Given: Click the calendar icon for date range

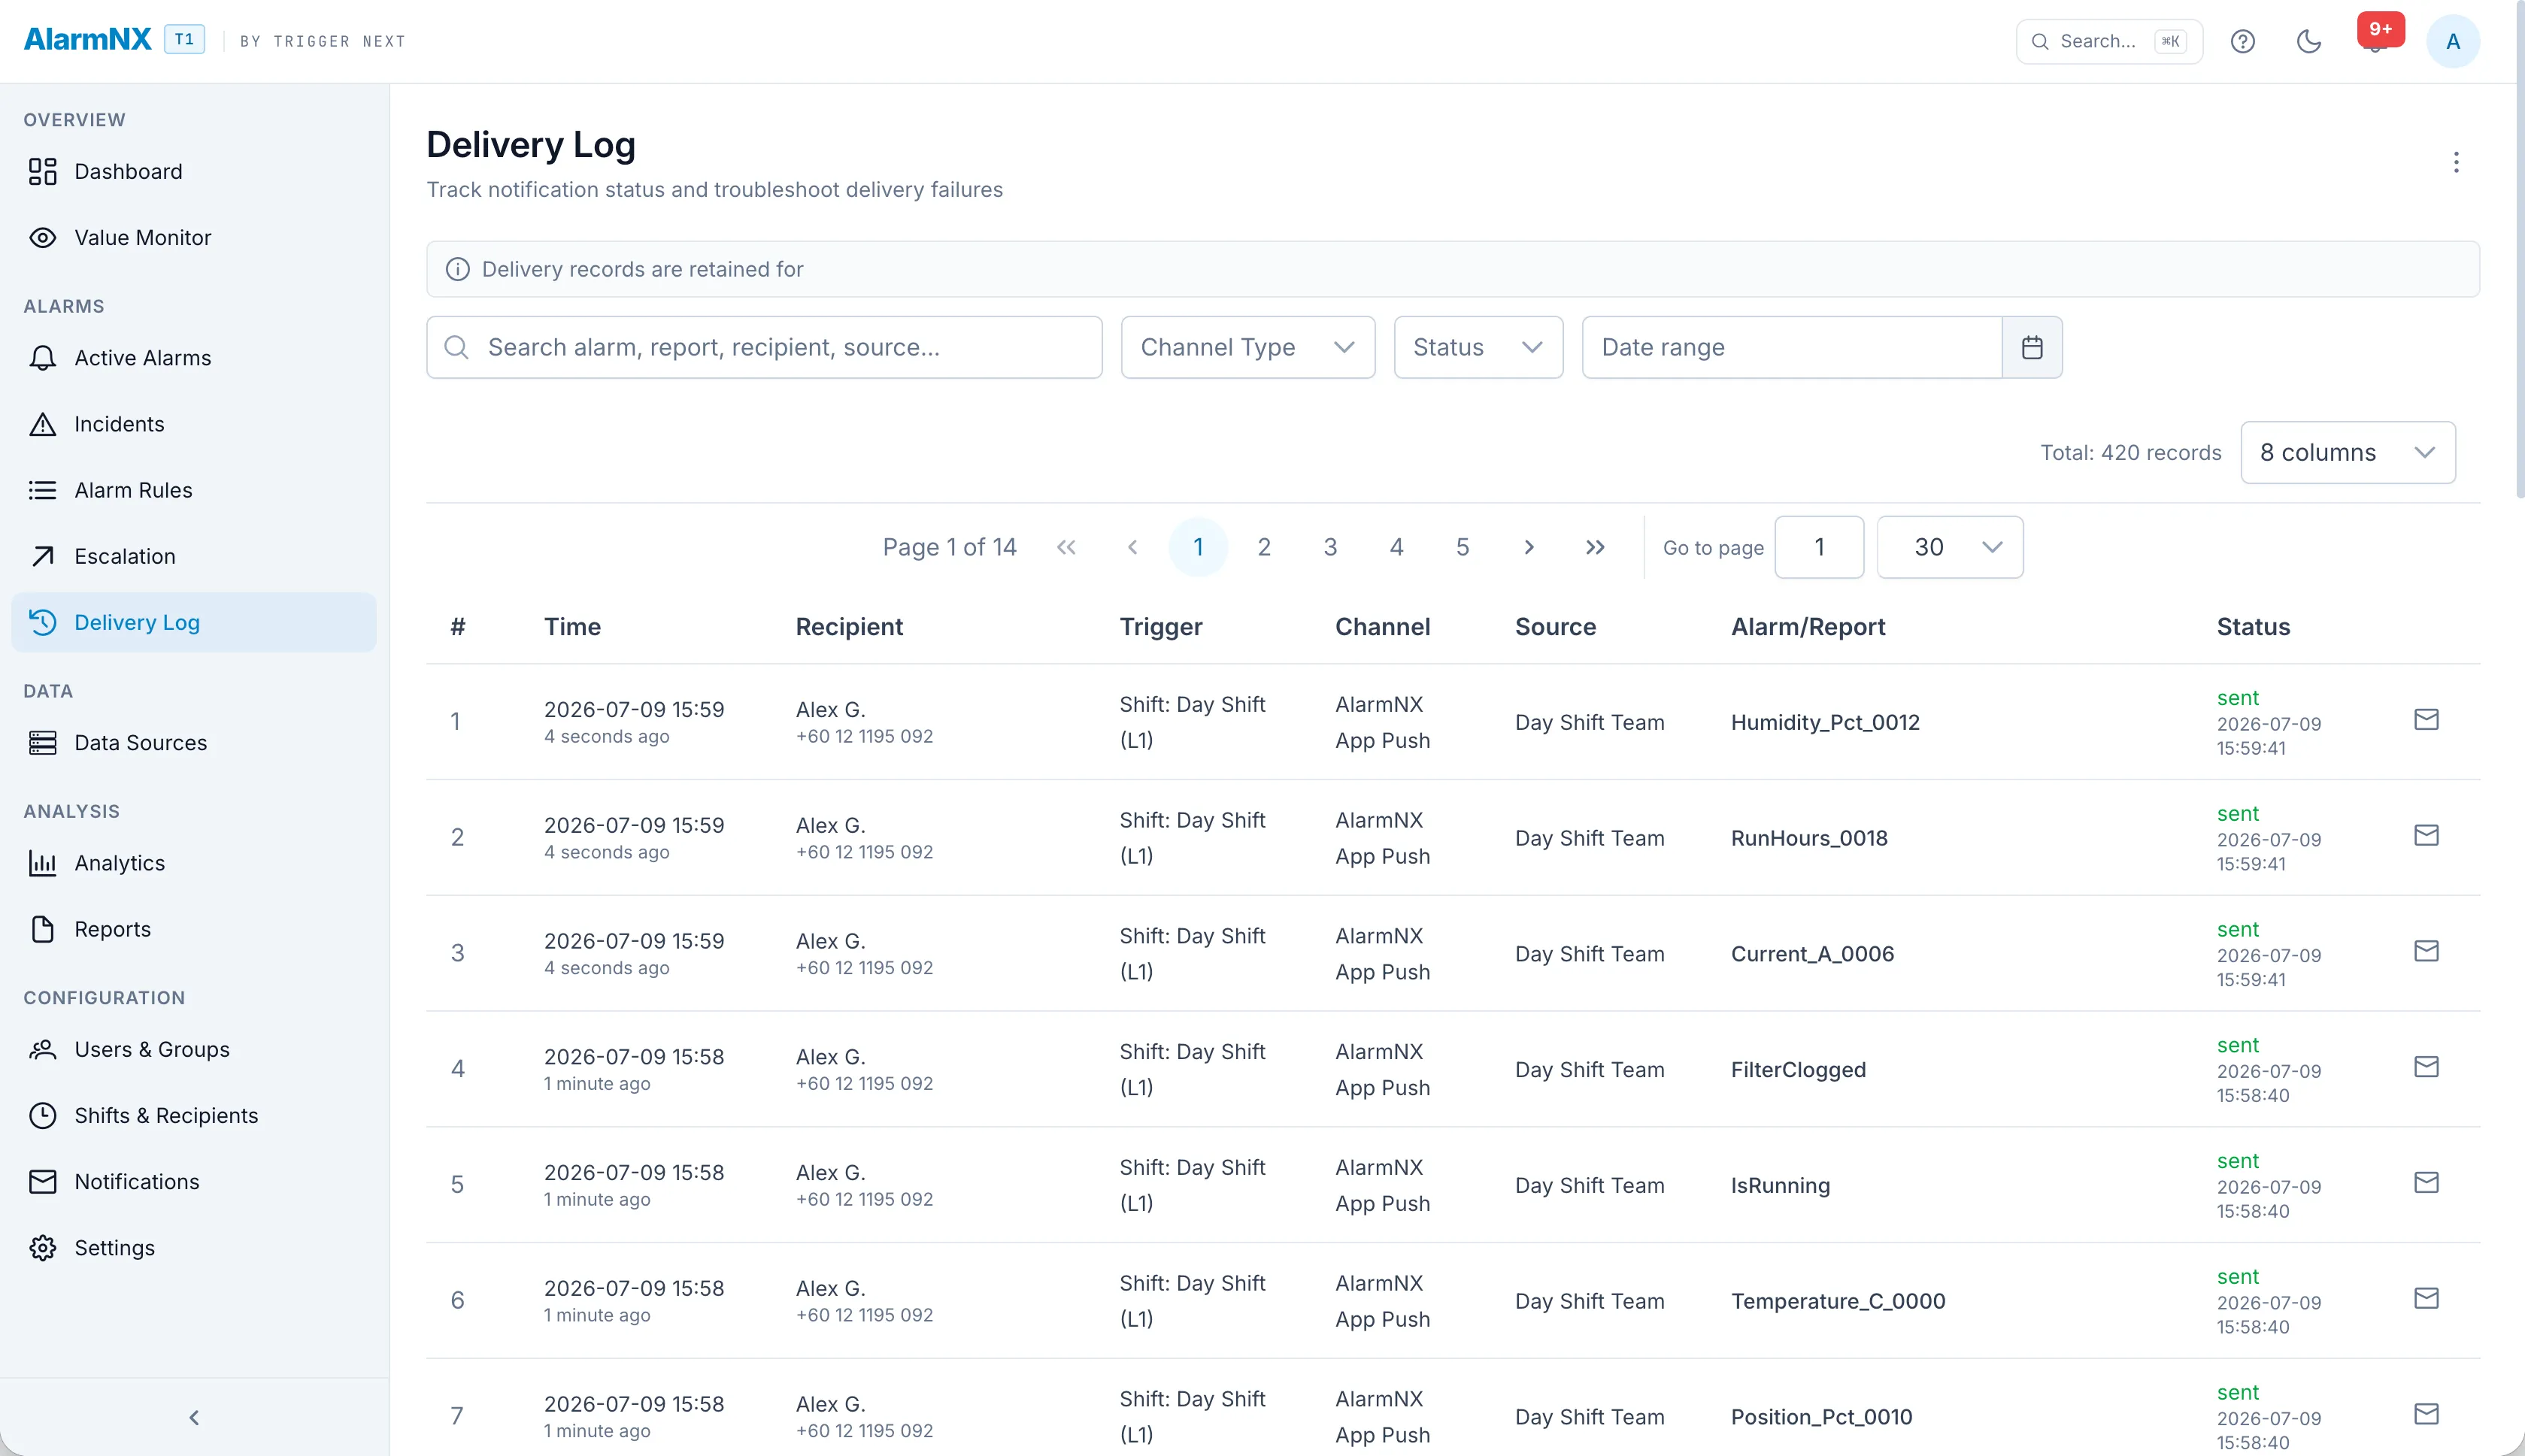Looking at the screenshot, I should (2031, 347).
